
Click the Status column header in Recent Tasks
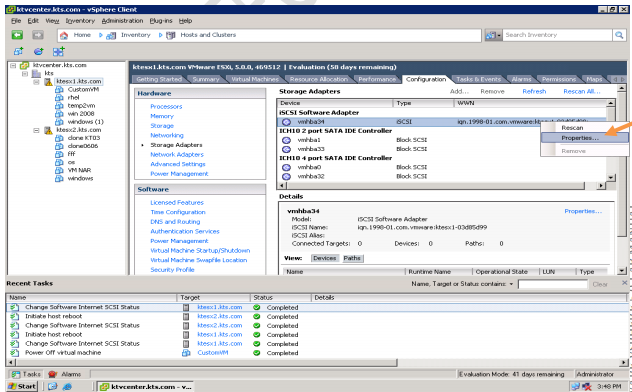coord(281,298)
